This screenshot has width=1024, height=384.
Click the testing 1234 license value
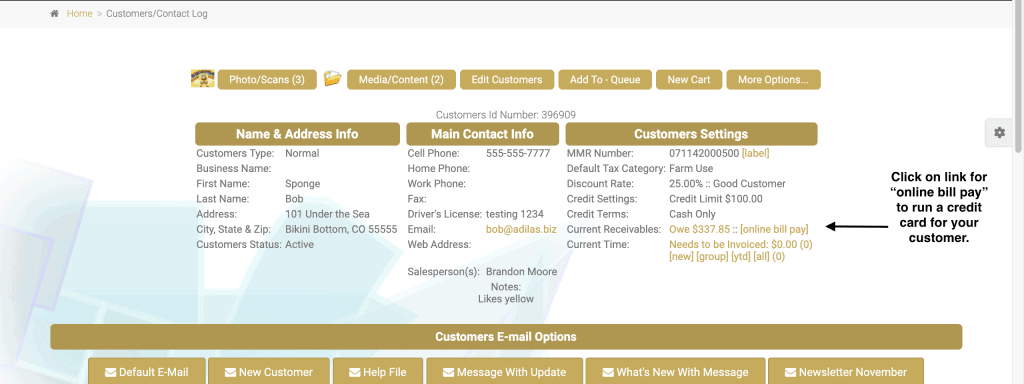pos(515,214)
